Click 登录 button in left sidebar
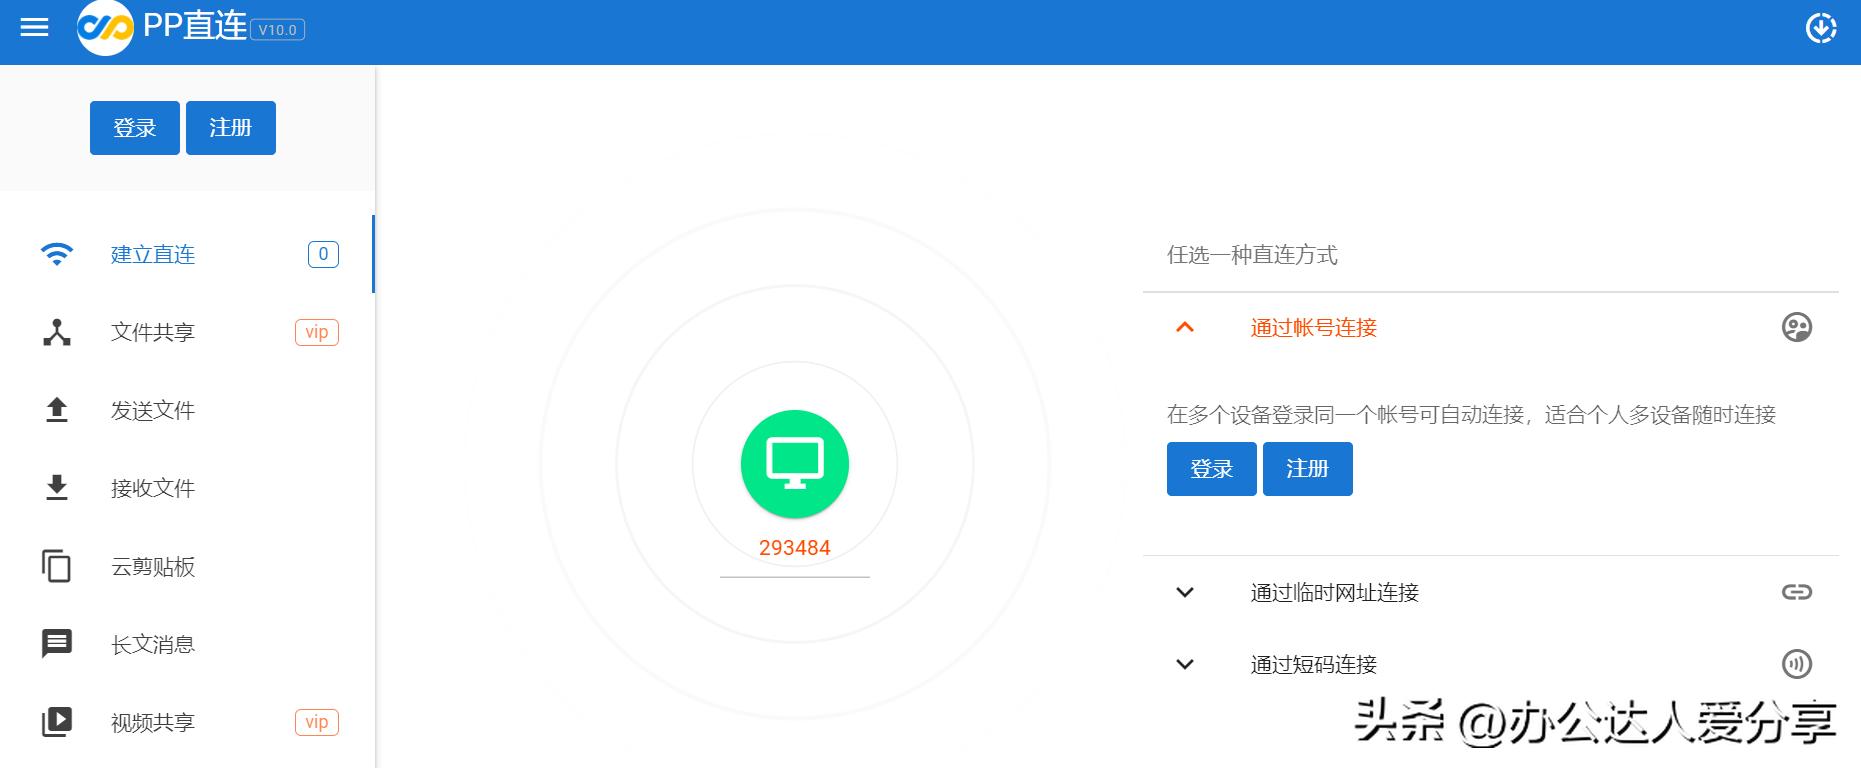Viewport: 1861px width, 768px height. click(x=135, y=128)
